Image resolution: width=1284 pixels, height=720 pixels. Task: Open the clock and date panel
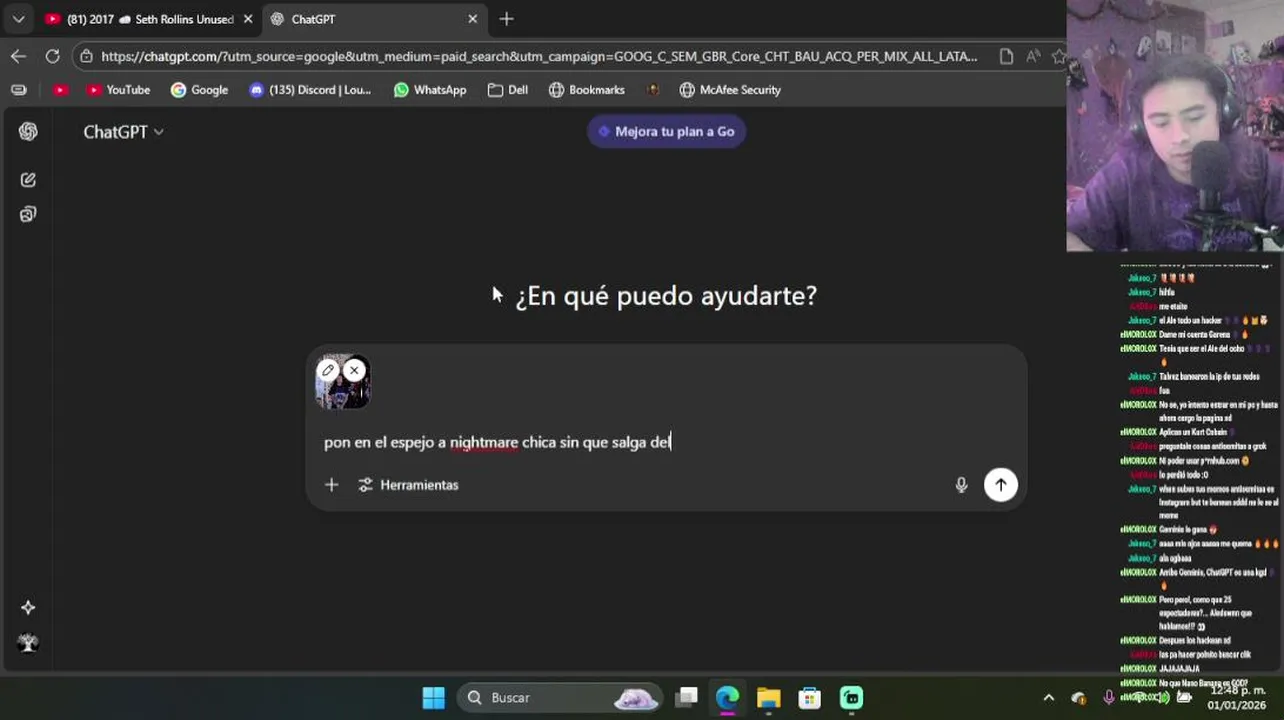[1235, 698]
